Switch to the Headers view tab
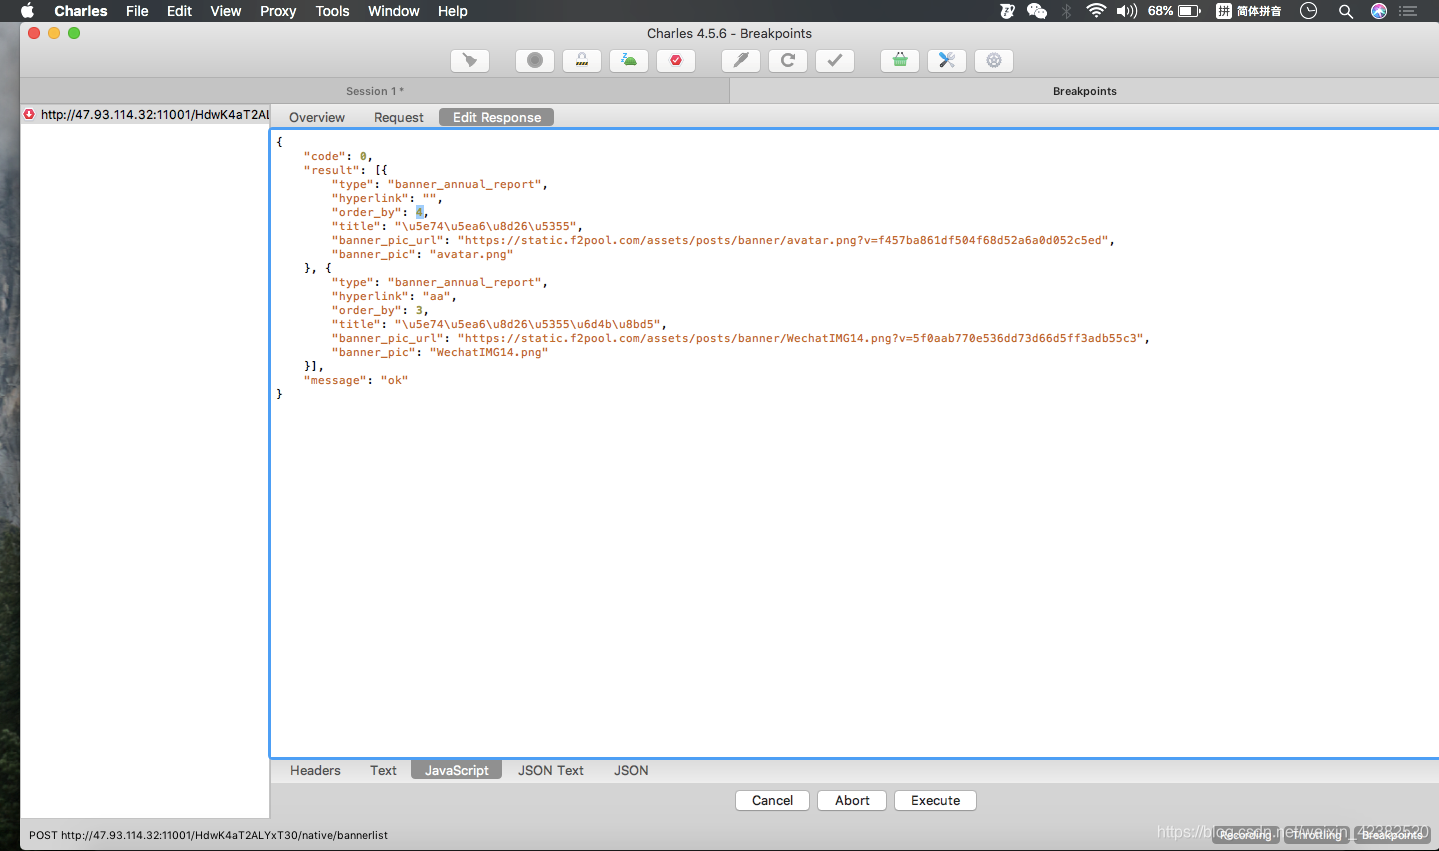Viewport: 1439px width, 851px height. point(315,770)
